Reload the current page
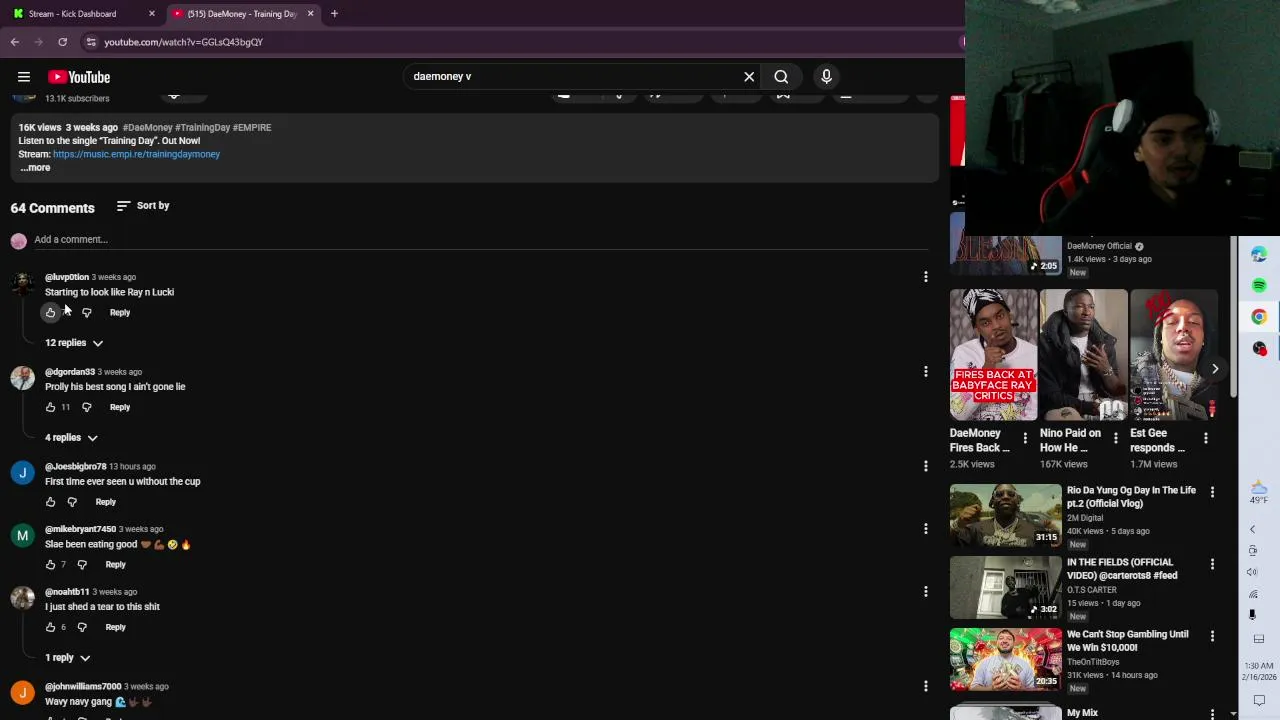This screenshot has height=720, width=1280. [62, 42]
